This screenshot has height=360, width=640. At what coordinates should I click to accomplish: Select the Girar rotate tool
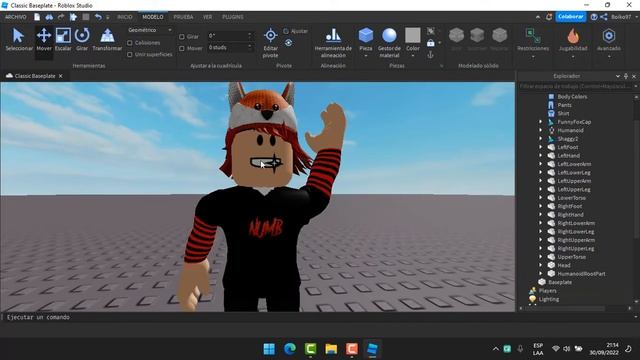click(82, 40)
